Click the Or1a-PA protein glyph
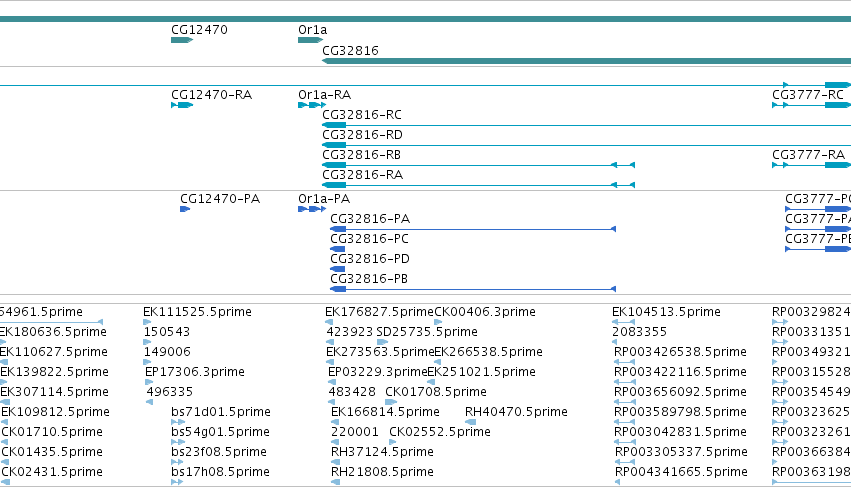This screenshot has width=851, height=487. 312,209
